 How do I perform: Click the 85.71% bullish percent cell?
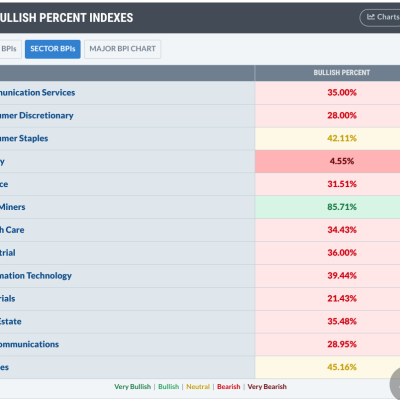pyautogui.click(x=328, y=207)
